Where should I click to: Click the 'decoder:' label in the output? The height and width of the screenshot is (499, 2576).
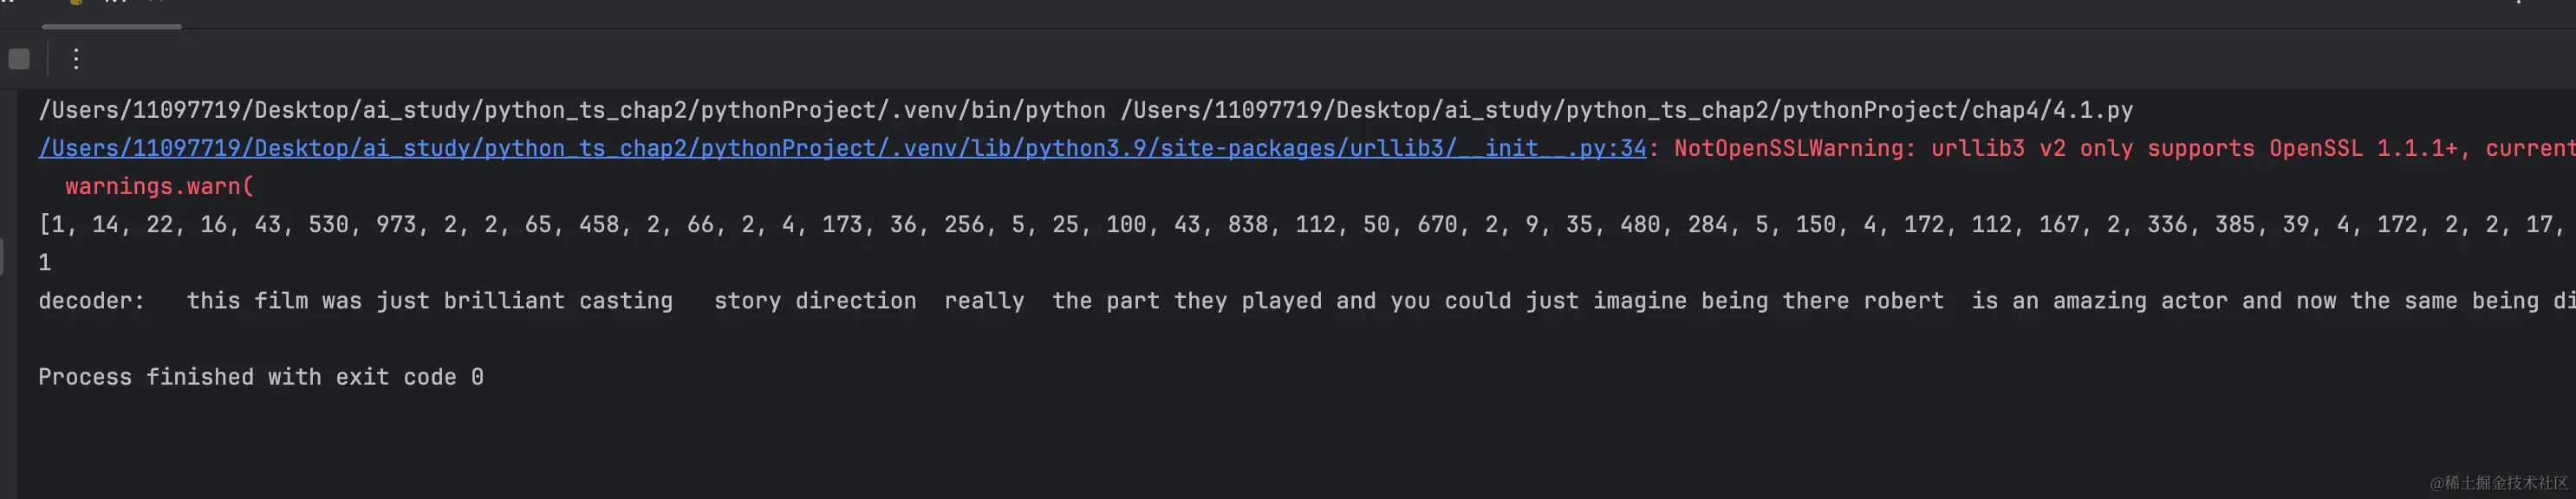point(92,301)
